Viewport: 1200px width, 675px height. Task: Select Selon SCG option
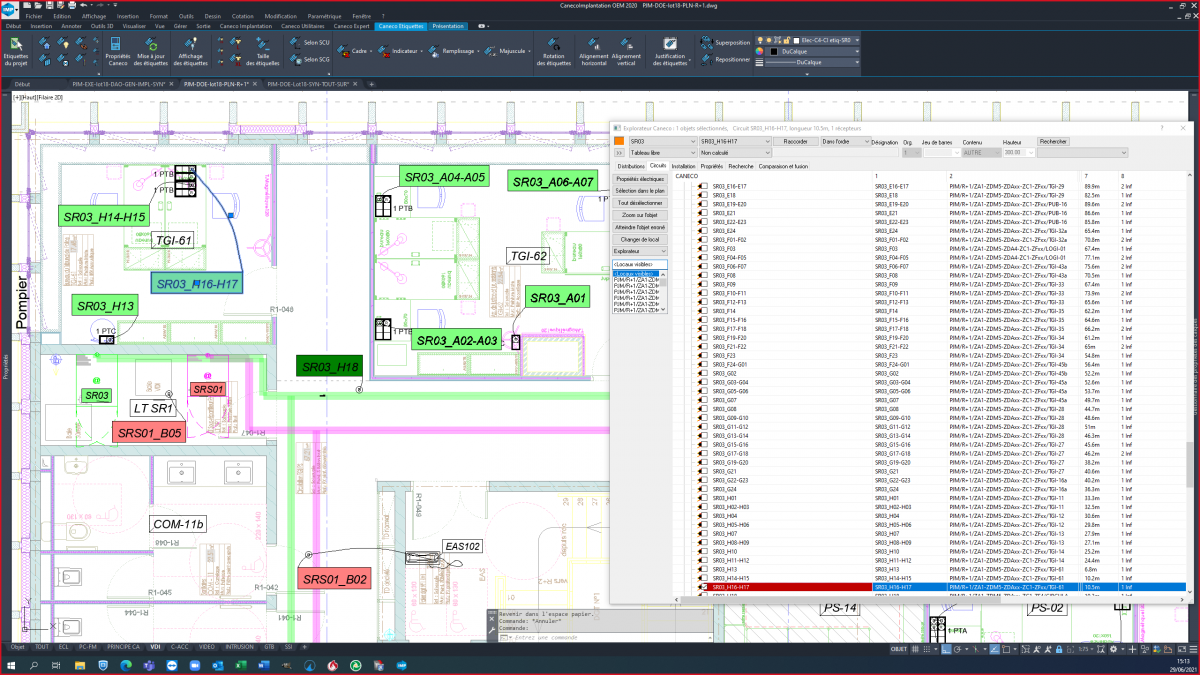[x=310, y=59]
